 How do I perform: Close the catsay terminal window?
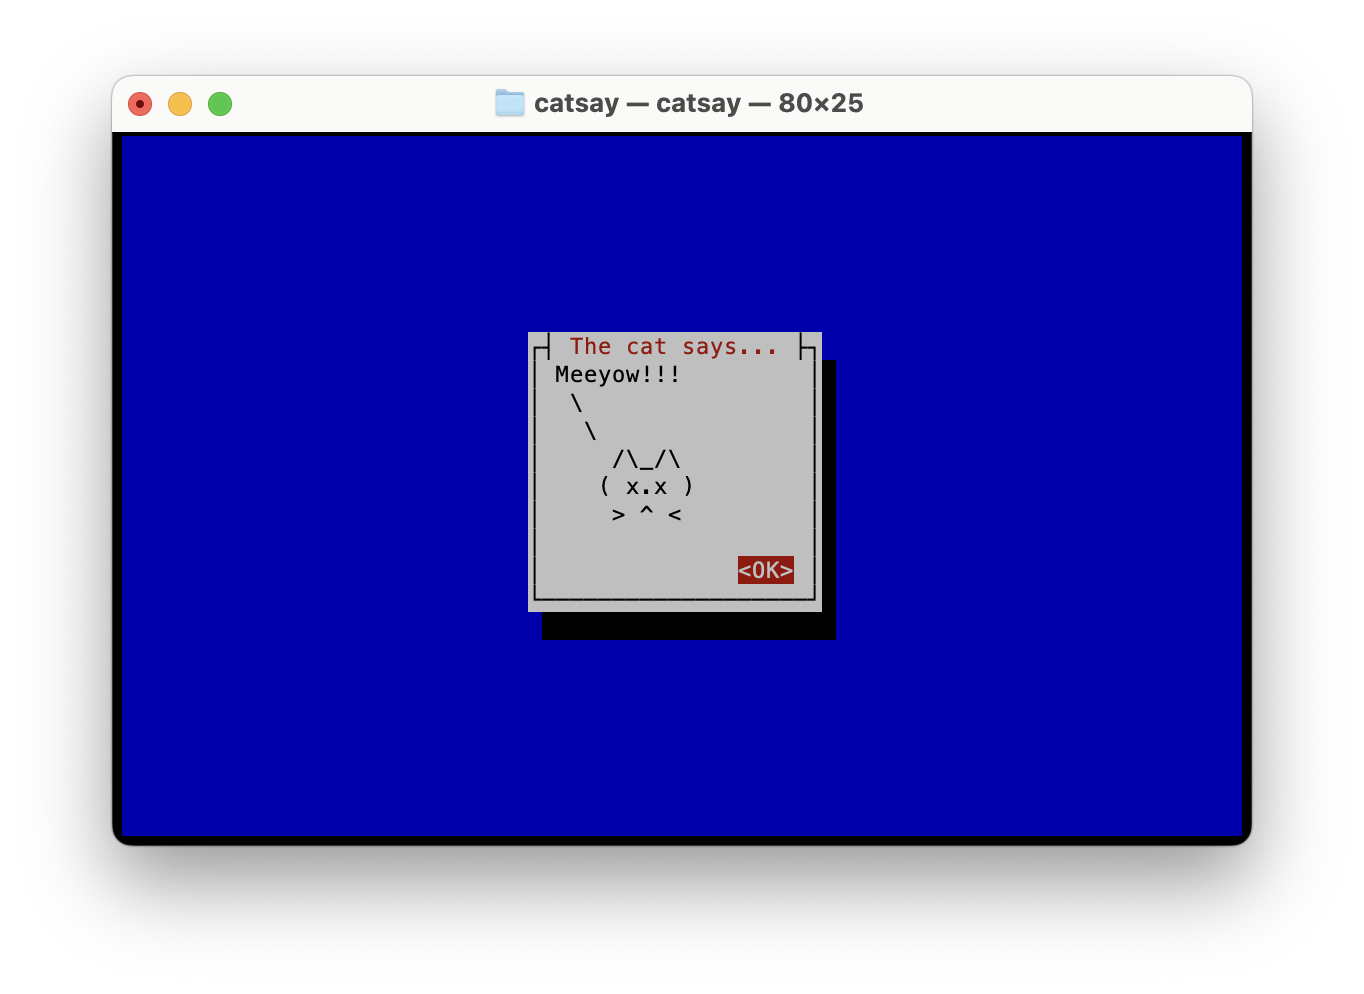(x=140, y=104)
